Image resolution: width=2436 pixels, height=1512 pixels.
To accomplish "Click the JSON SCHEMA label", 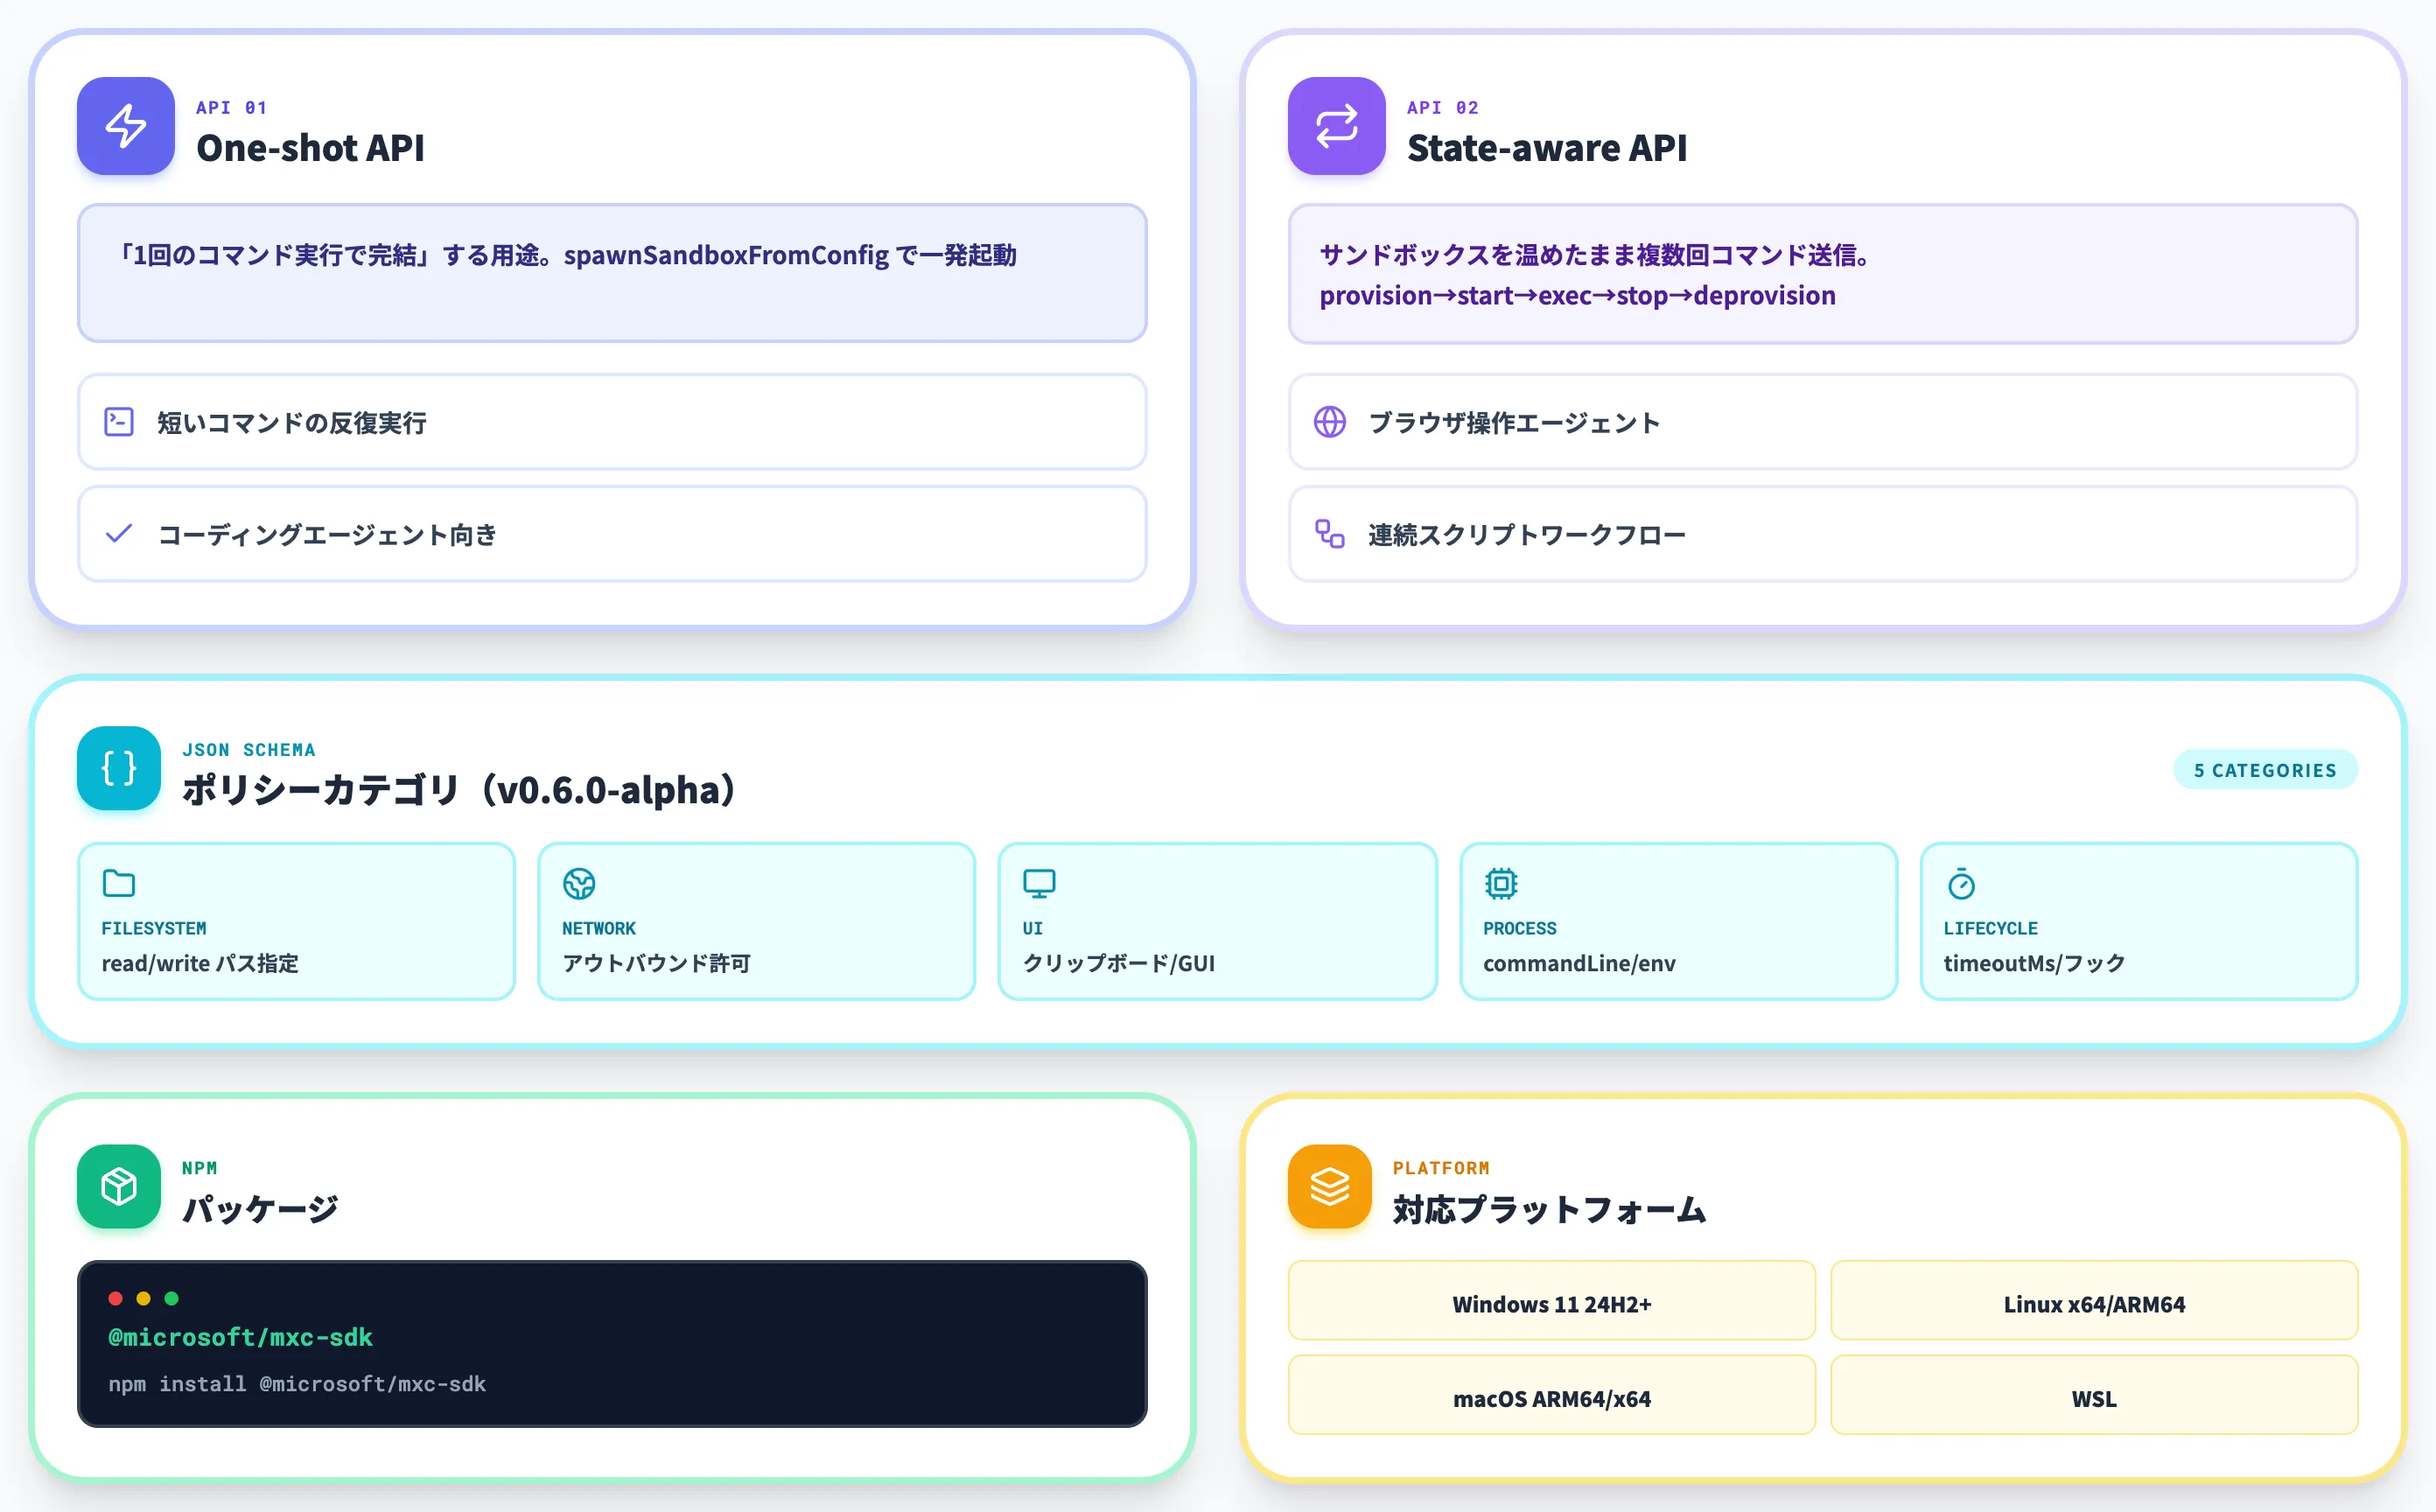I will pyautogui.click(x=249, y=750).
